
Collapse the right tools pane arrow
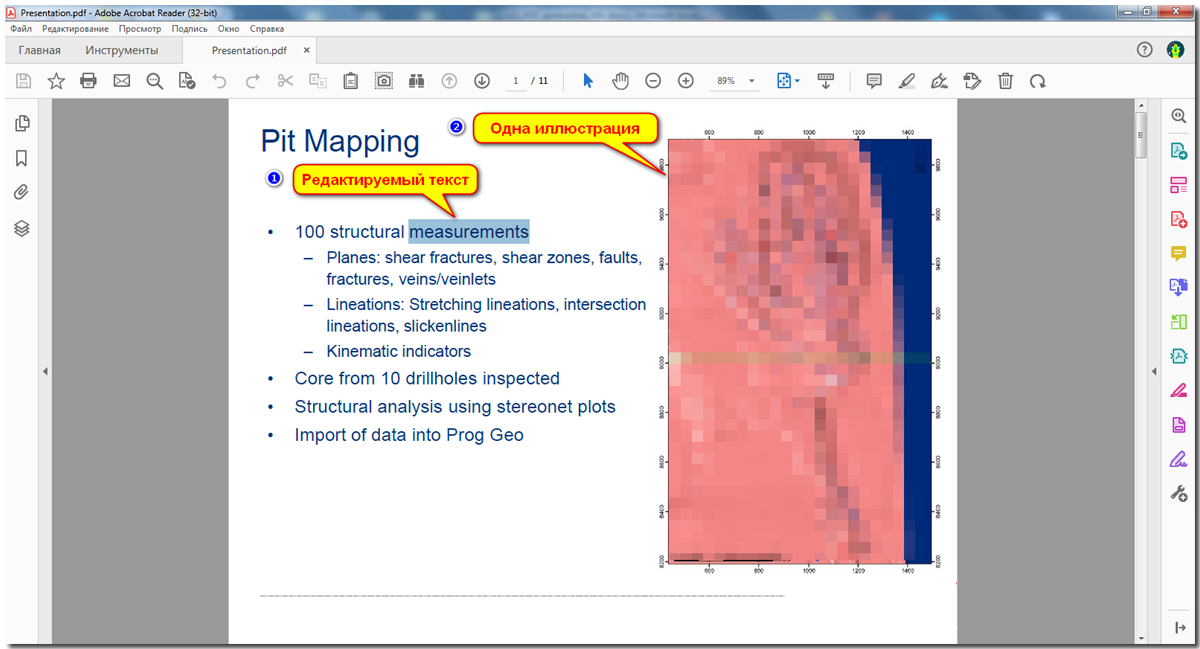pyautogui.click(x=1153, y=372)
